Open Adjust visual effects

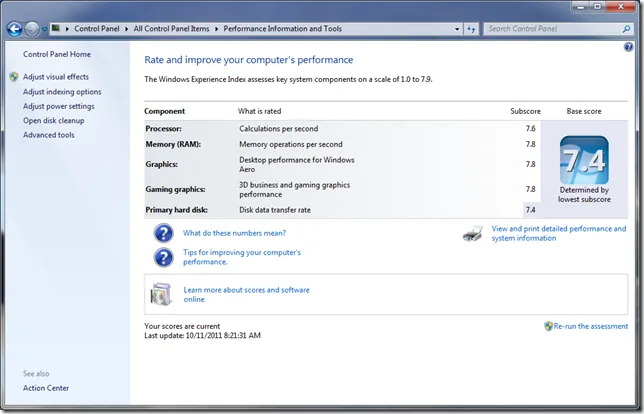pyautogui.click(x=56, y=77)
